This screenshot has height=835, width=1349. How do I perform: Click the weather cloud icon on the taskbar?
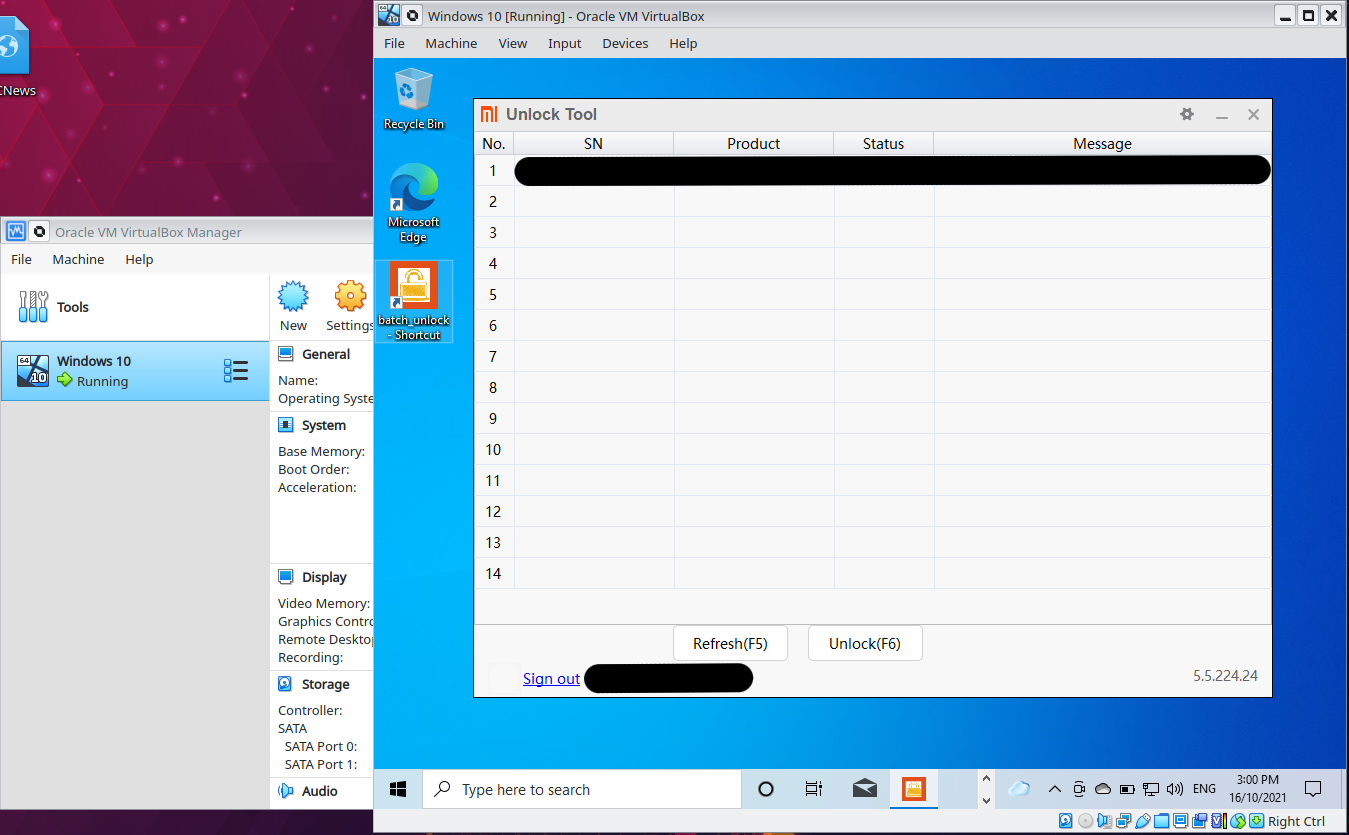coord(1019,789)
